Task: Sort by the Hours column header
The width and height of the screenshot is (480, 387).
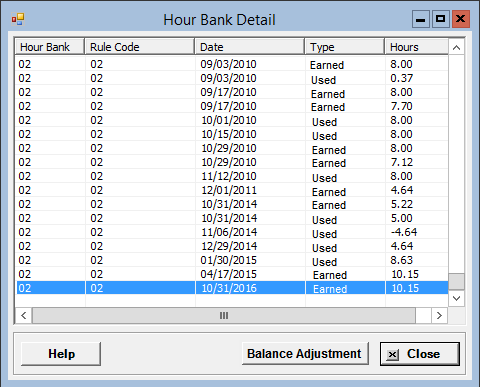Action: click(417, 47)
